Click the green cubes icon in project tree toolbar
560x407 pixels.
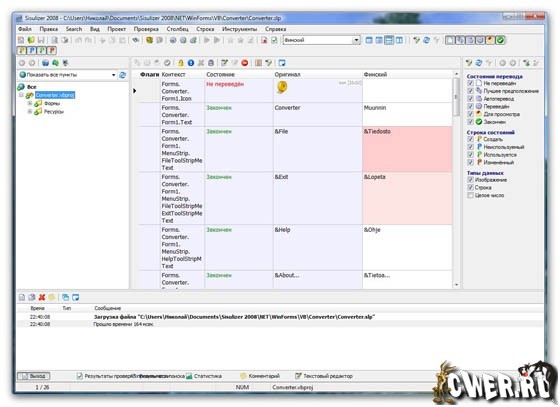(x=55, y=63)
